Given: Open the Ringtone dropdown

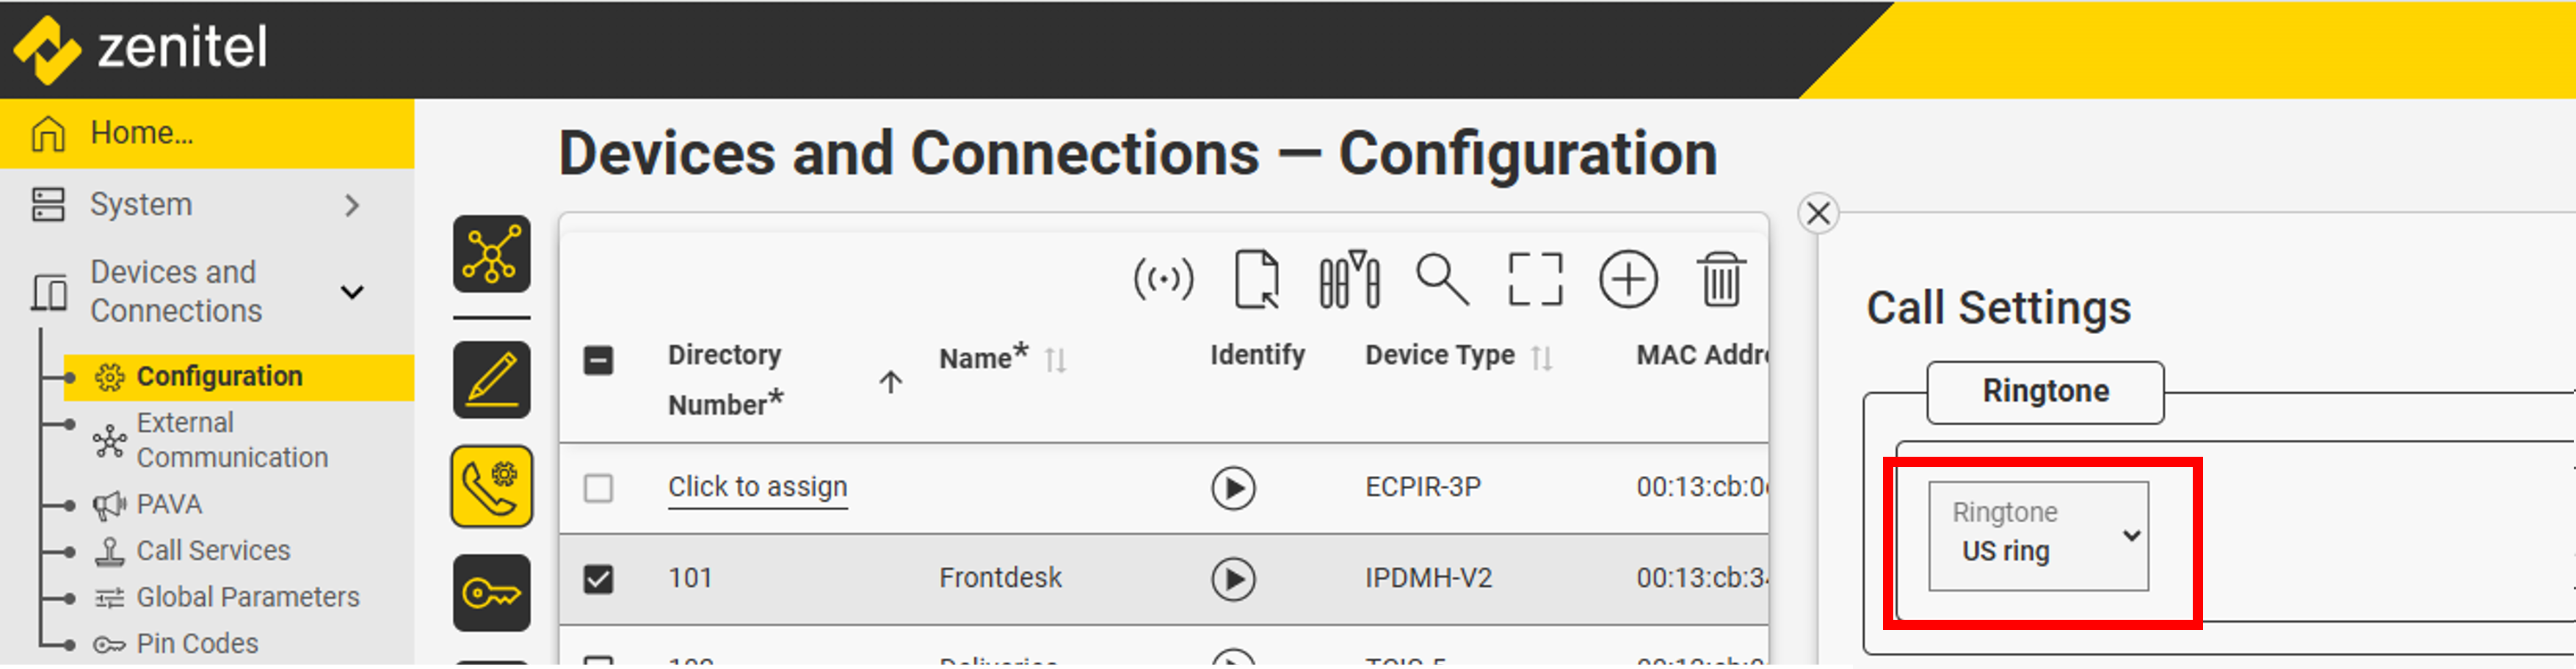Looking at the screenshot, I should click(x=2038, y=536).
